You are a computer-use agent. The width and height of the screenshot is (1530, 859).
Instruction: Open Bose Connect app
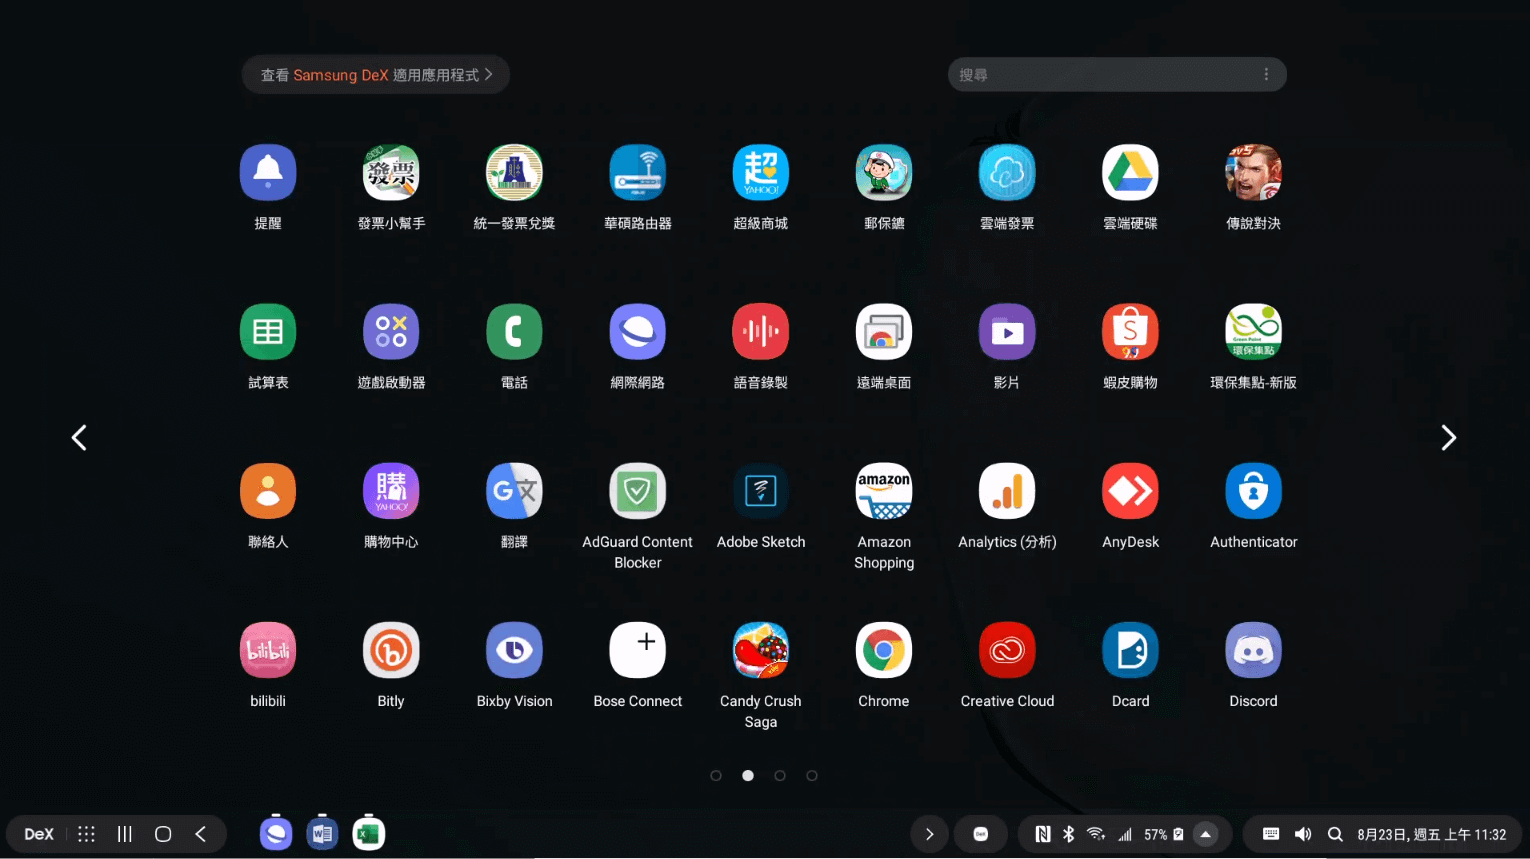[x=638, y=650]
